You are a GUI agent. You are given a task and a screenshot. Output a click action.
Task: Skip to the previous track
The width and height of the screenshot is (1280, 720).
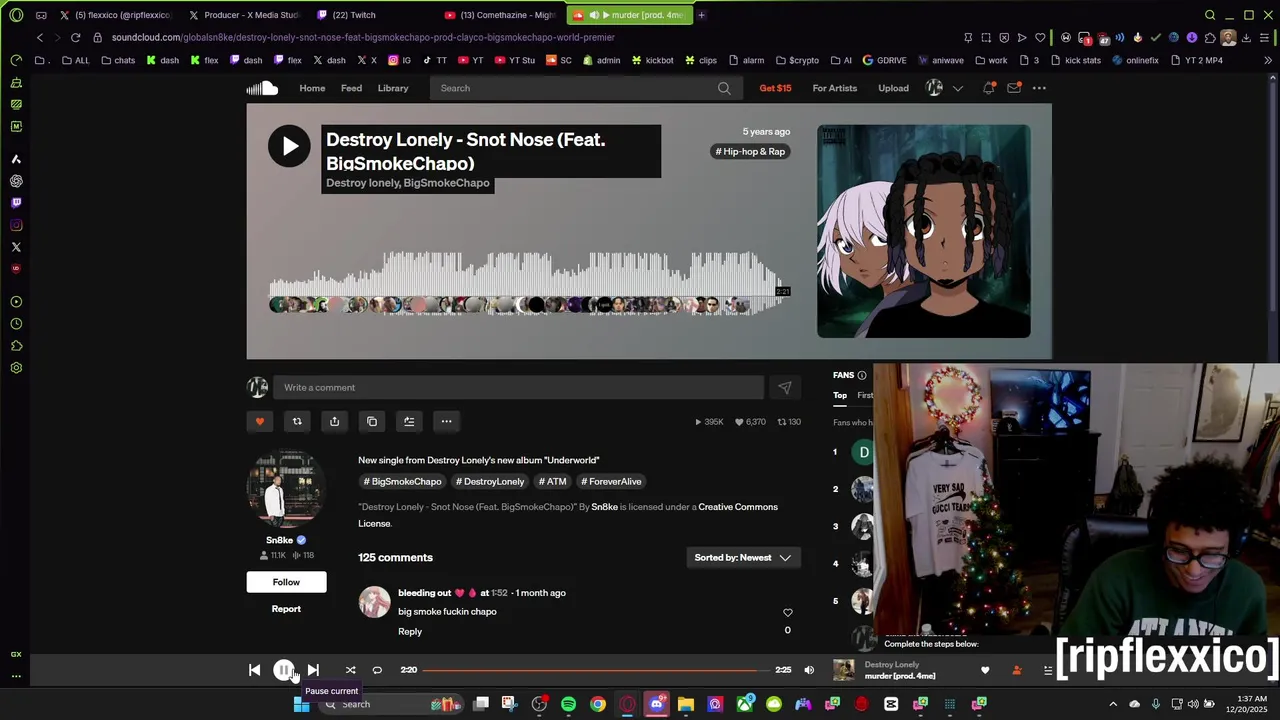click(x=254, y=670)
